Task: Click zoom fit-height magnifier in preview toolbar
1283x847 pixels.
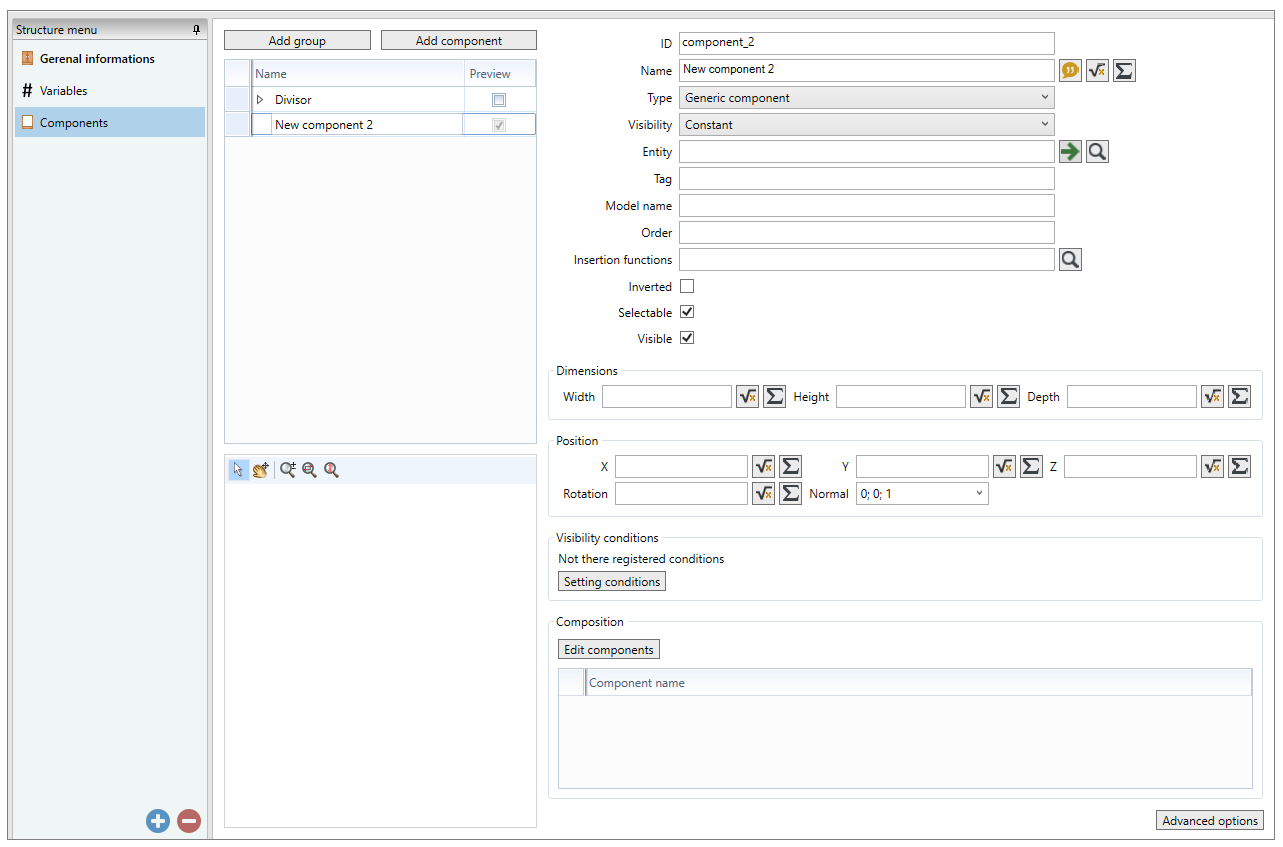Action: [x=331, y=470]
